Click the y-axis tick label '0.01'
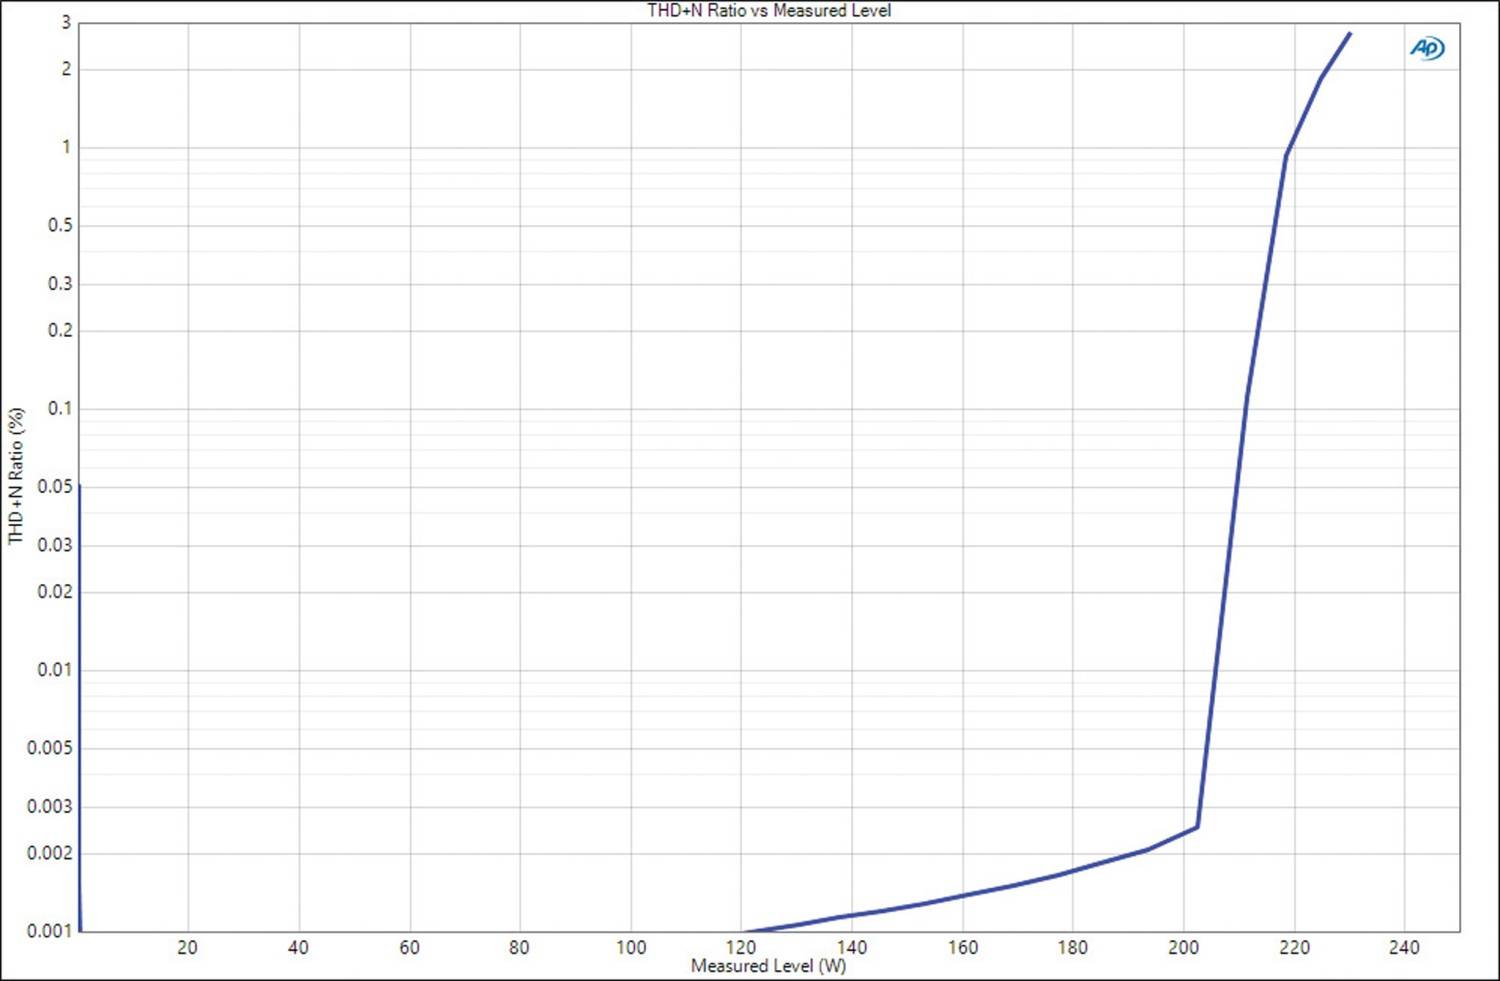The width and height of the screenshot is (1500, 981). pos(55,670)
